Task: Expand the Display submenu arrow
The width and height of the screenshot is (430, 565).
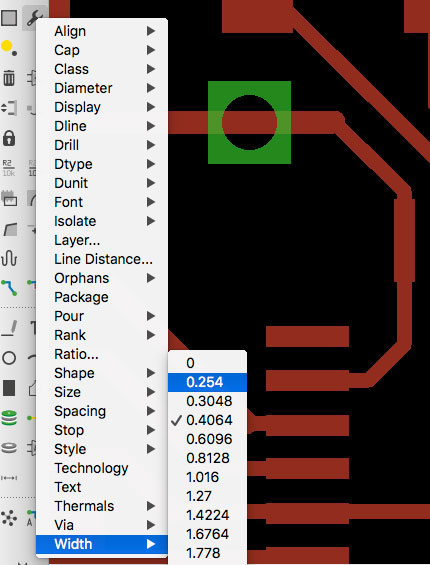Action: point(151,107)
